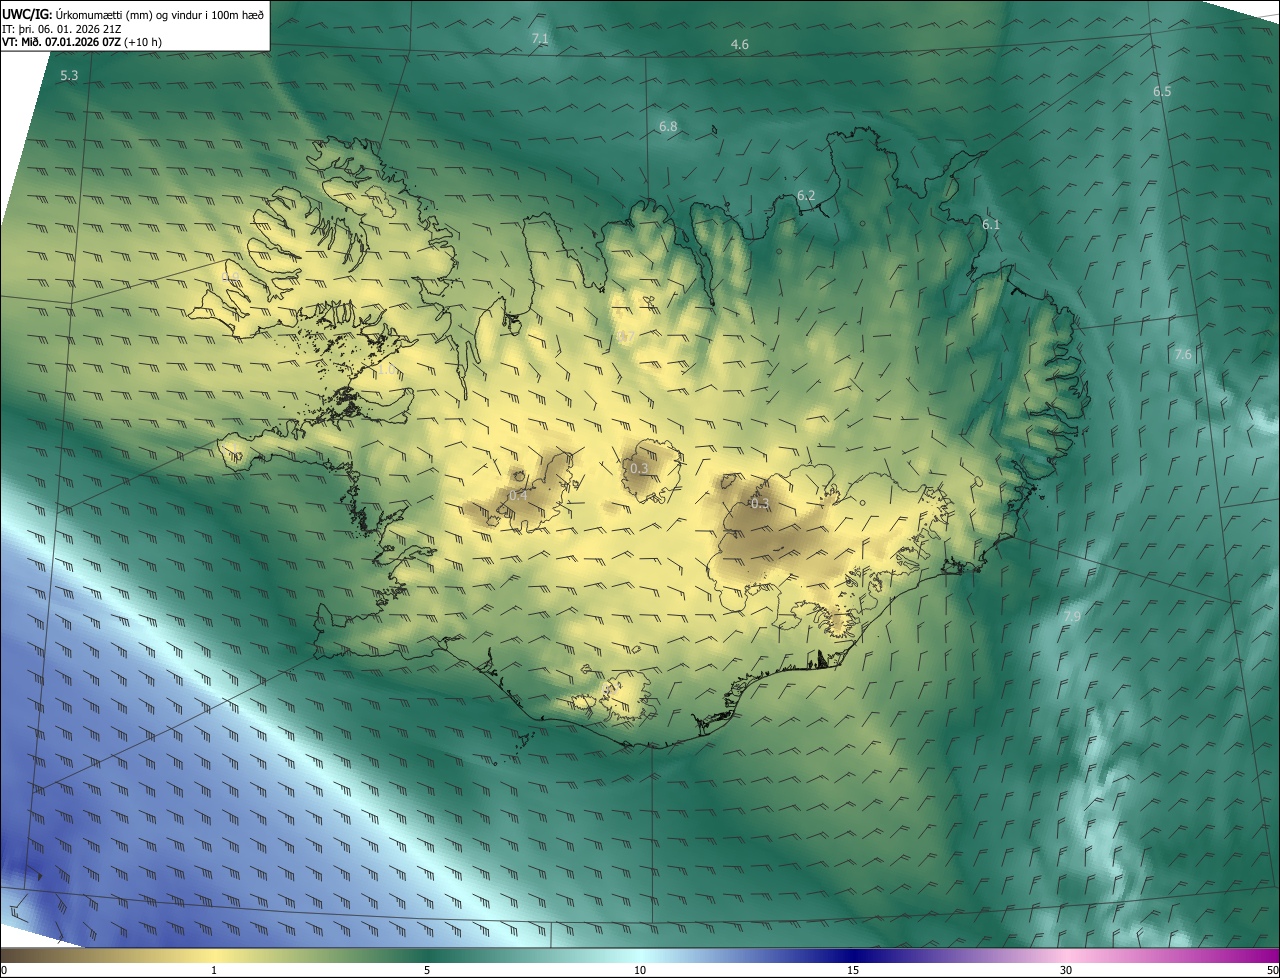Click the "50" tick label on the color scale

tap(1272, 970)
